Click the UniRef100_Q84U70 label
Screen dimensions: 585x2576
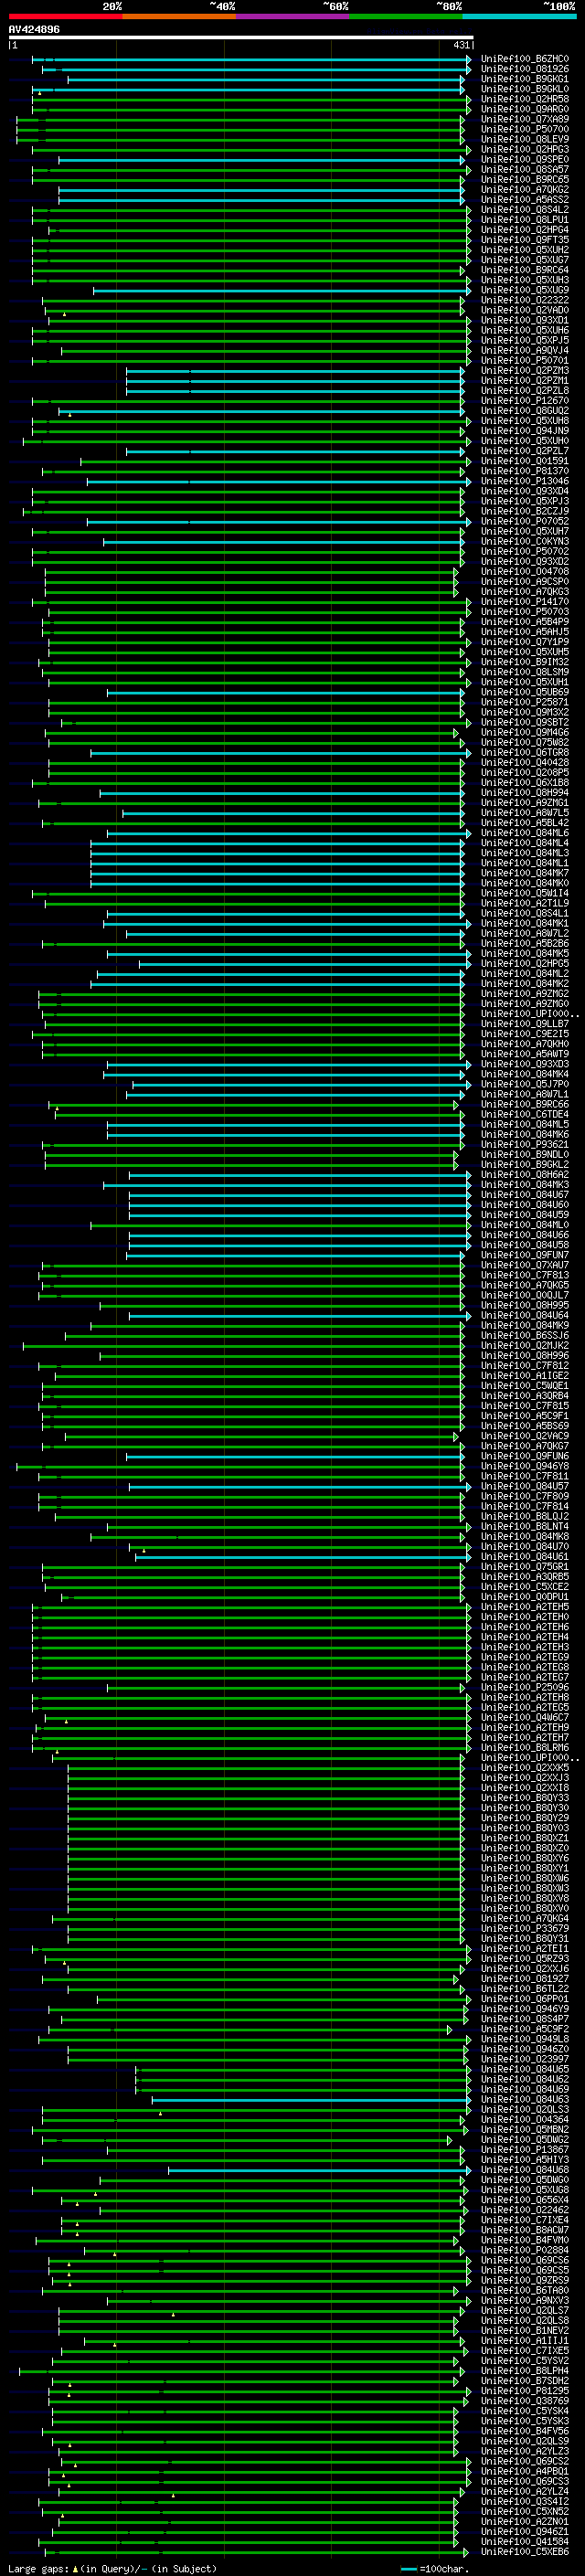coord(525,1546)
